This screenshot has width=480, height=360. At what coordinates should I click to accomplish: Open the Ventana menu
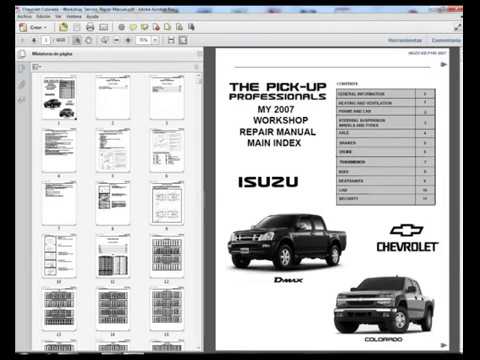pos(74,16)
